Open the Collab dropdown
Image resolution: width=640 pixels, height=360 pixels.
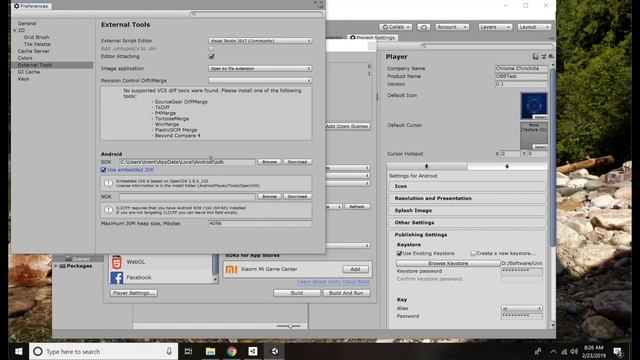(396, 27)
